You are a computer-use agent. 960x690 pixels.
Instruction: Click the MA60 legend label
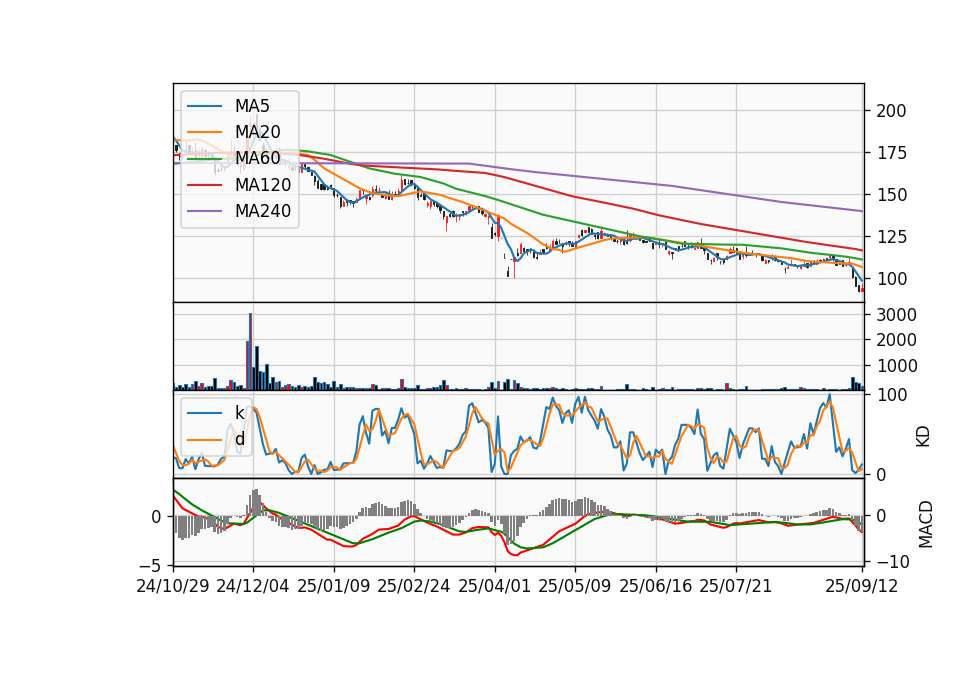tap(257, 158)
